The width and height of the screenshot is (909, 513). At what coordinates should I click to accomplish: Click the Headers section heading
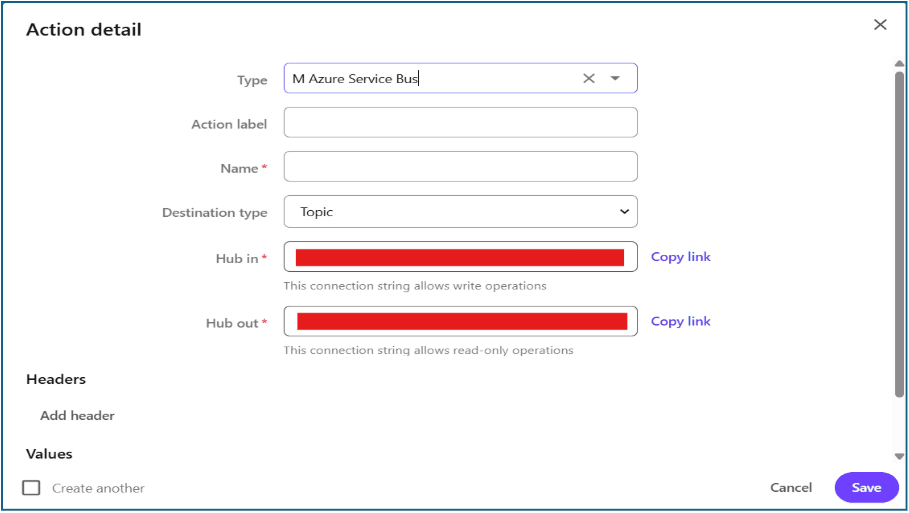point(56,380)
